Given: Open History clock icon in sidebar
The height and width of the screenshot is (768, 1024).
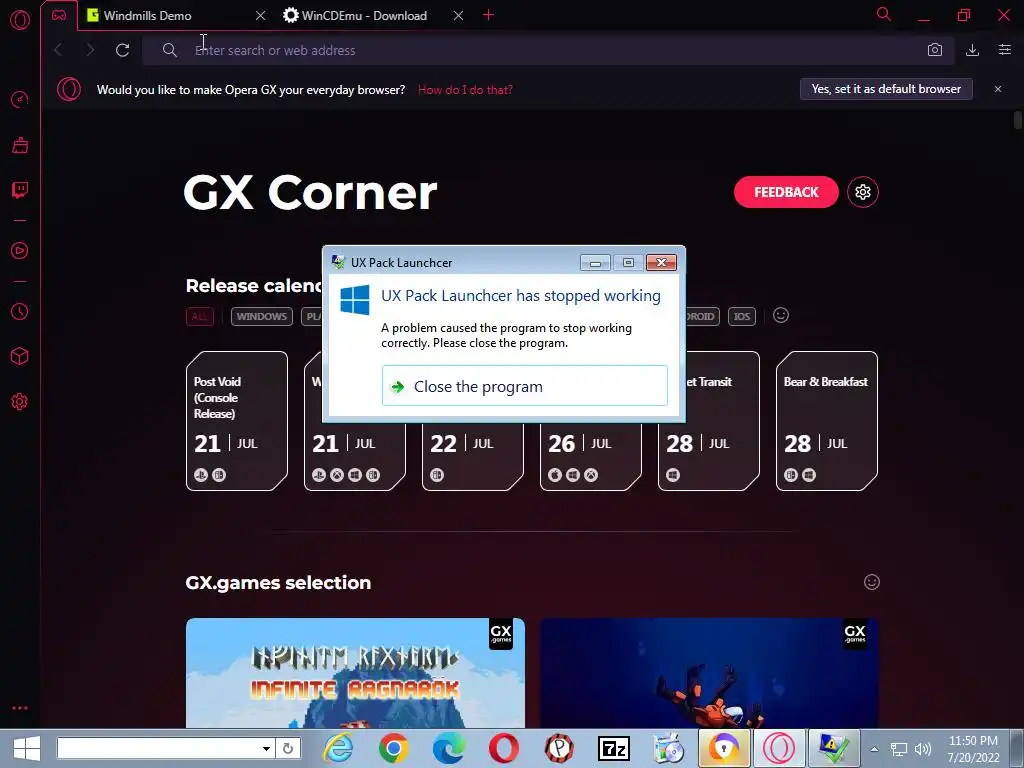Looking at the screenshot, I should point(20,312).
